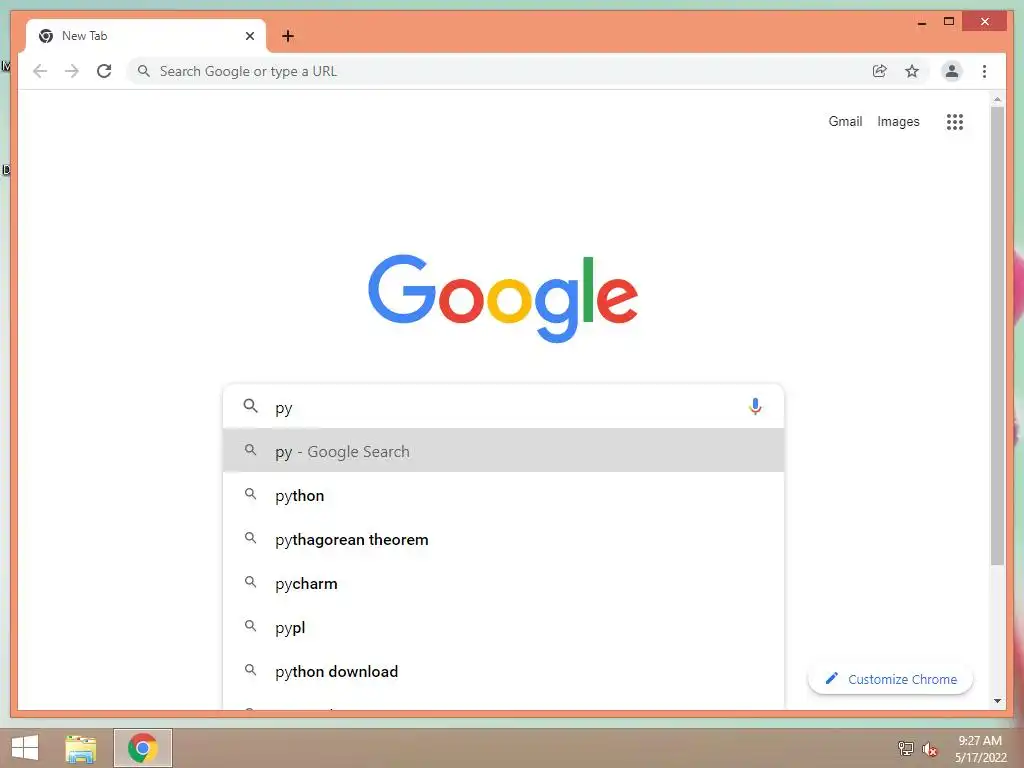
Task: Click the share page icon in address bar
Action: (x=880, y=71)
